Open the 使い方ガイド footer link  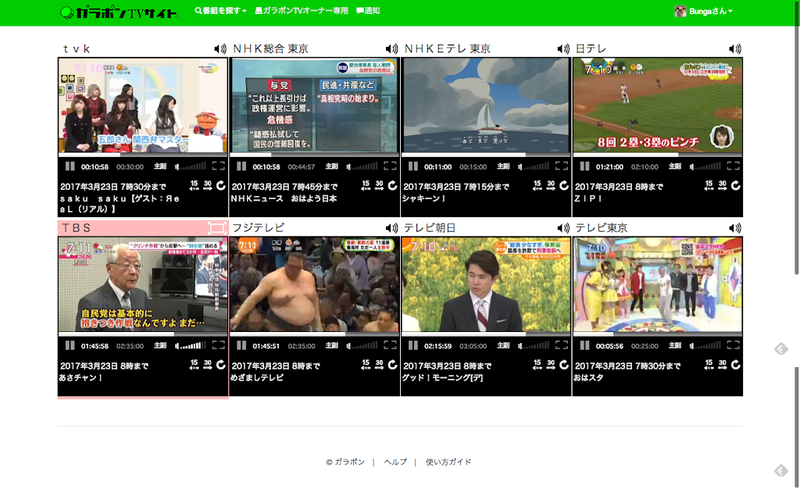[448, 462]
